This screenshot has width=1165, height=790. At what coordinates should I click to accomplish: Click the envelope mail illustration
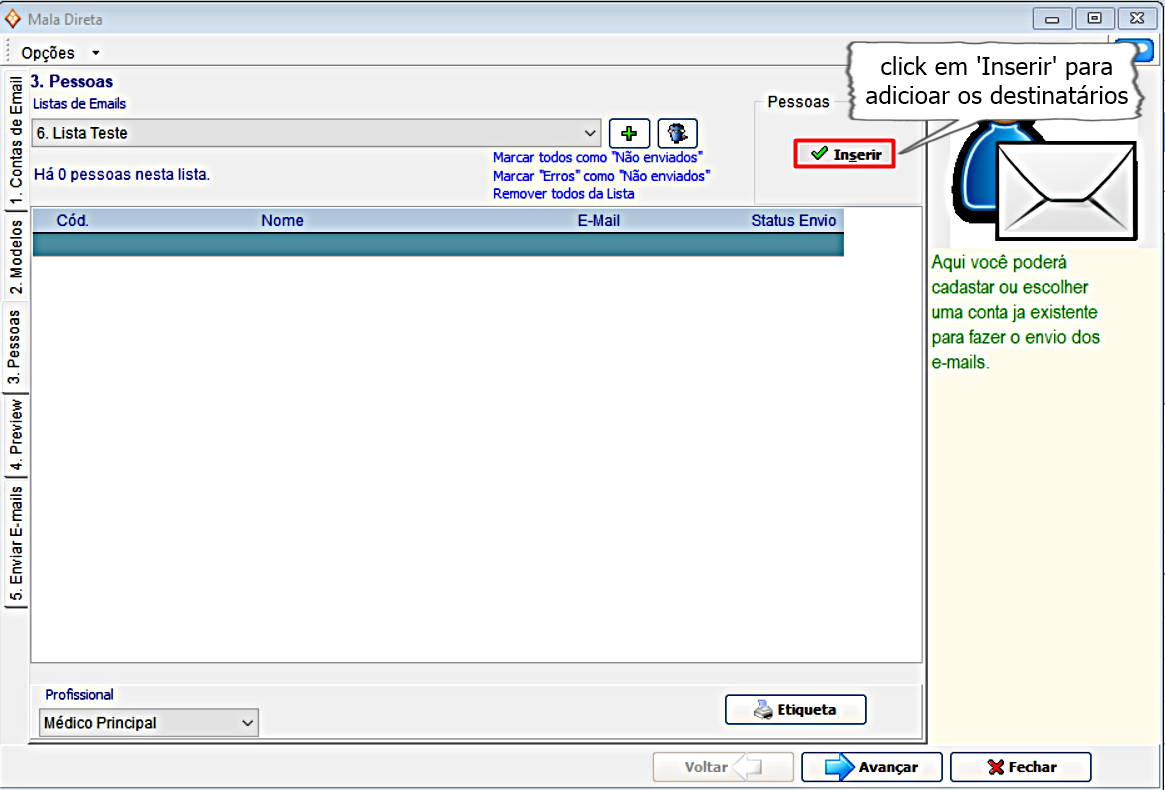[1066, 190]
